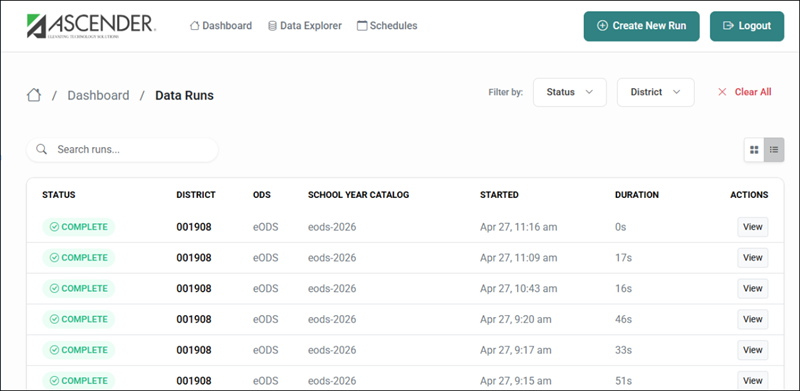Image resolution: width=800 pixels, height=391 pixels.
Task: View the run started 9:15 am
Action: pos(753,381)
